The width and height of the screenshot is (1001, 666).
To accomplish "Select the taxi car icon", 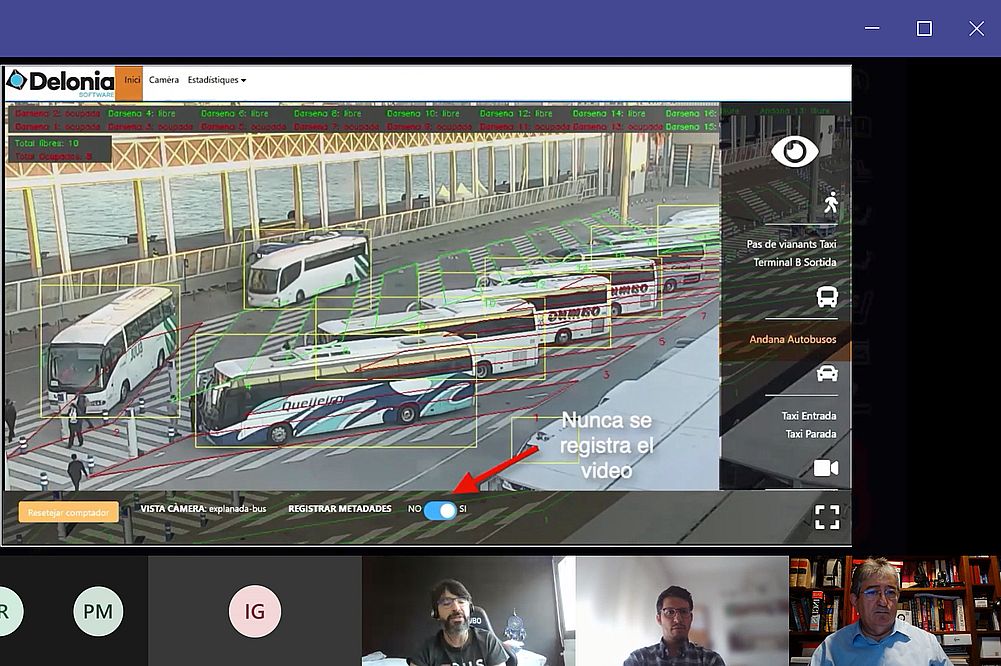I will click(x=827, y=373).
